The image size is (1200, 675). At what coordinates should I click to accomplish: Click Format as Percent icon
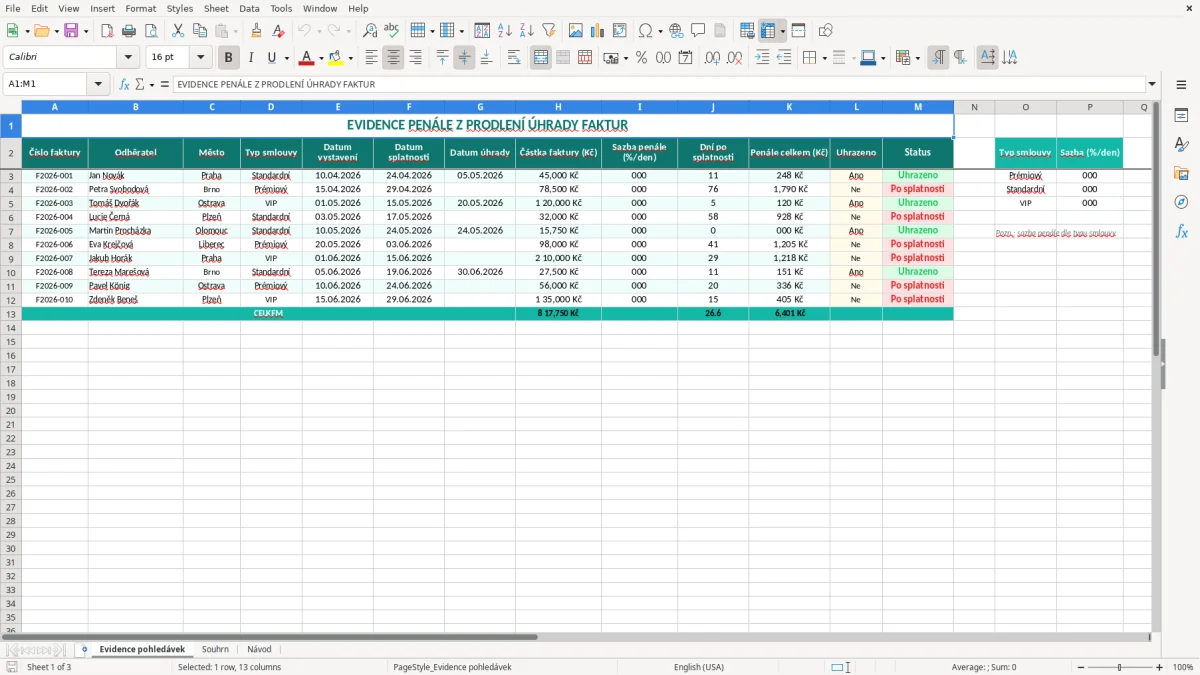pyautogui.click(x=641, y=58)
